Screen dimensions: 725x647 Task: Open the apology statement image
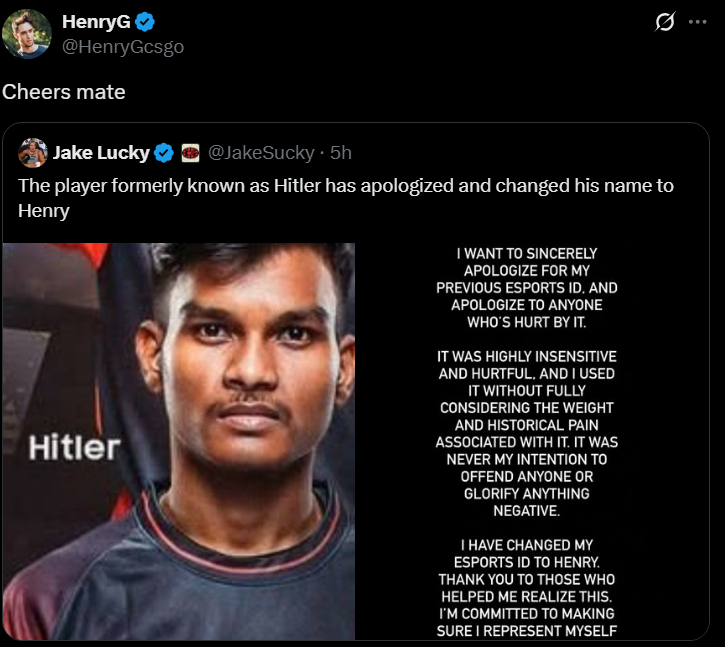532,442
